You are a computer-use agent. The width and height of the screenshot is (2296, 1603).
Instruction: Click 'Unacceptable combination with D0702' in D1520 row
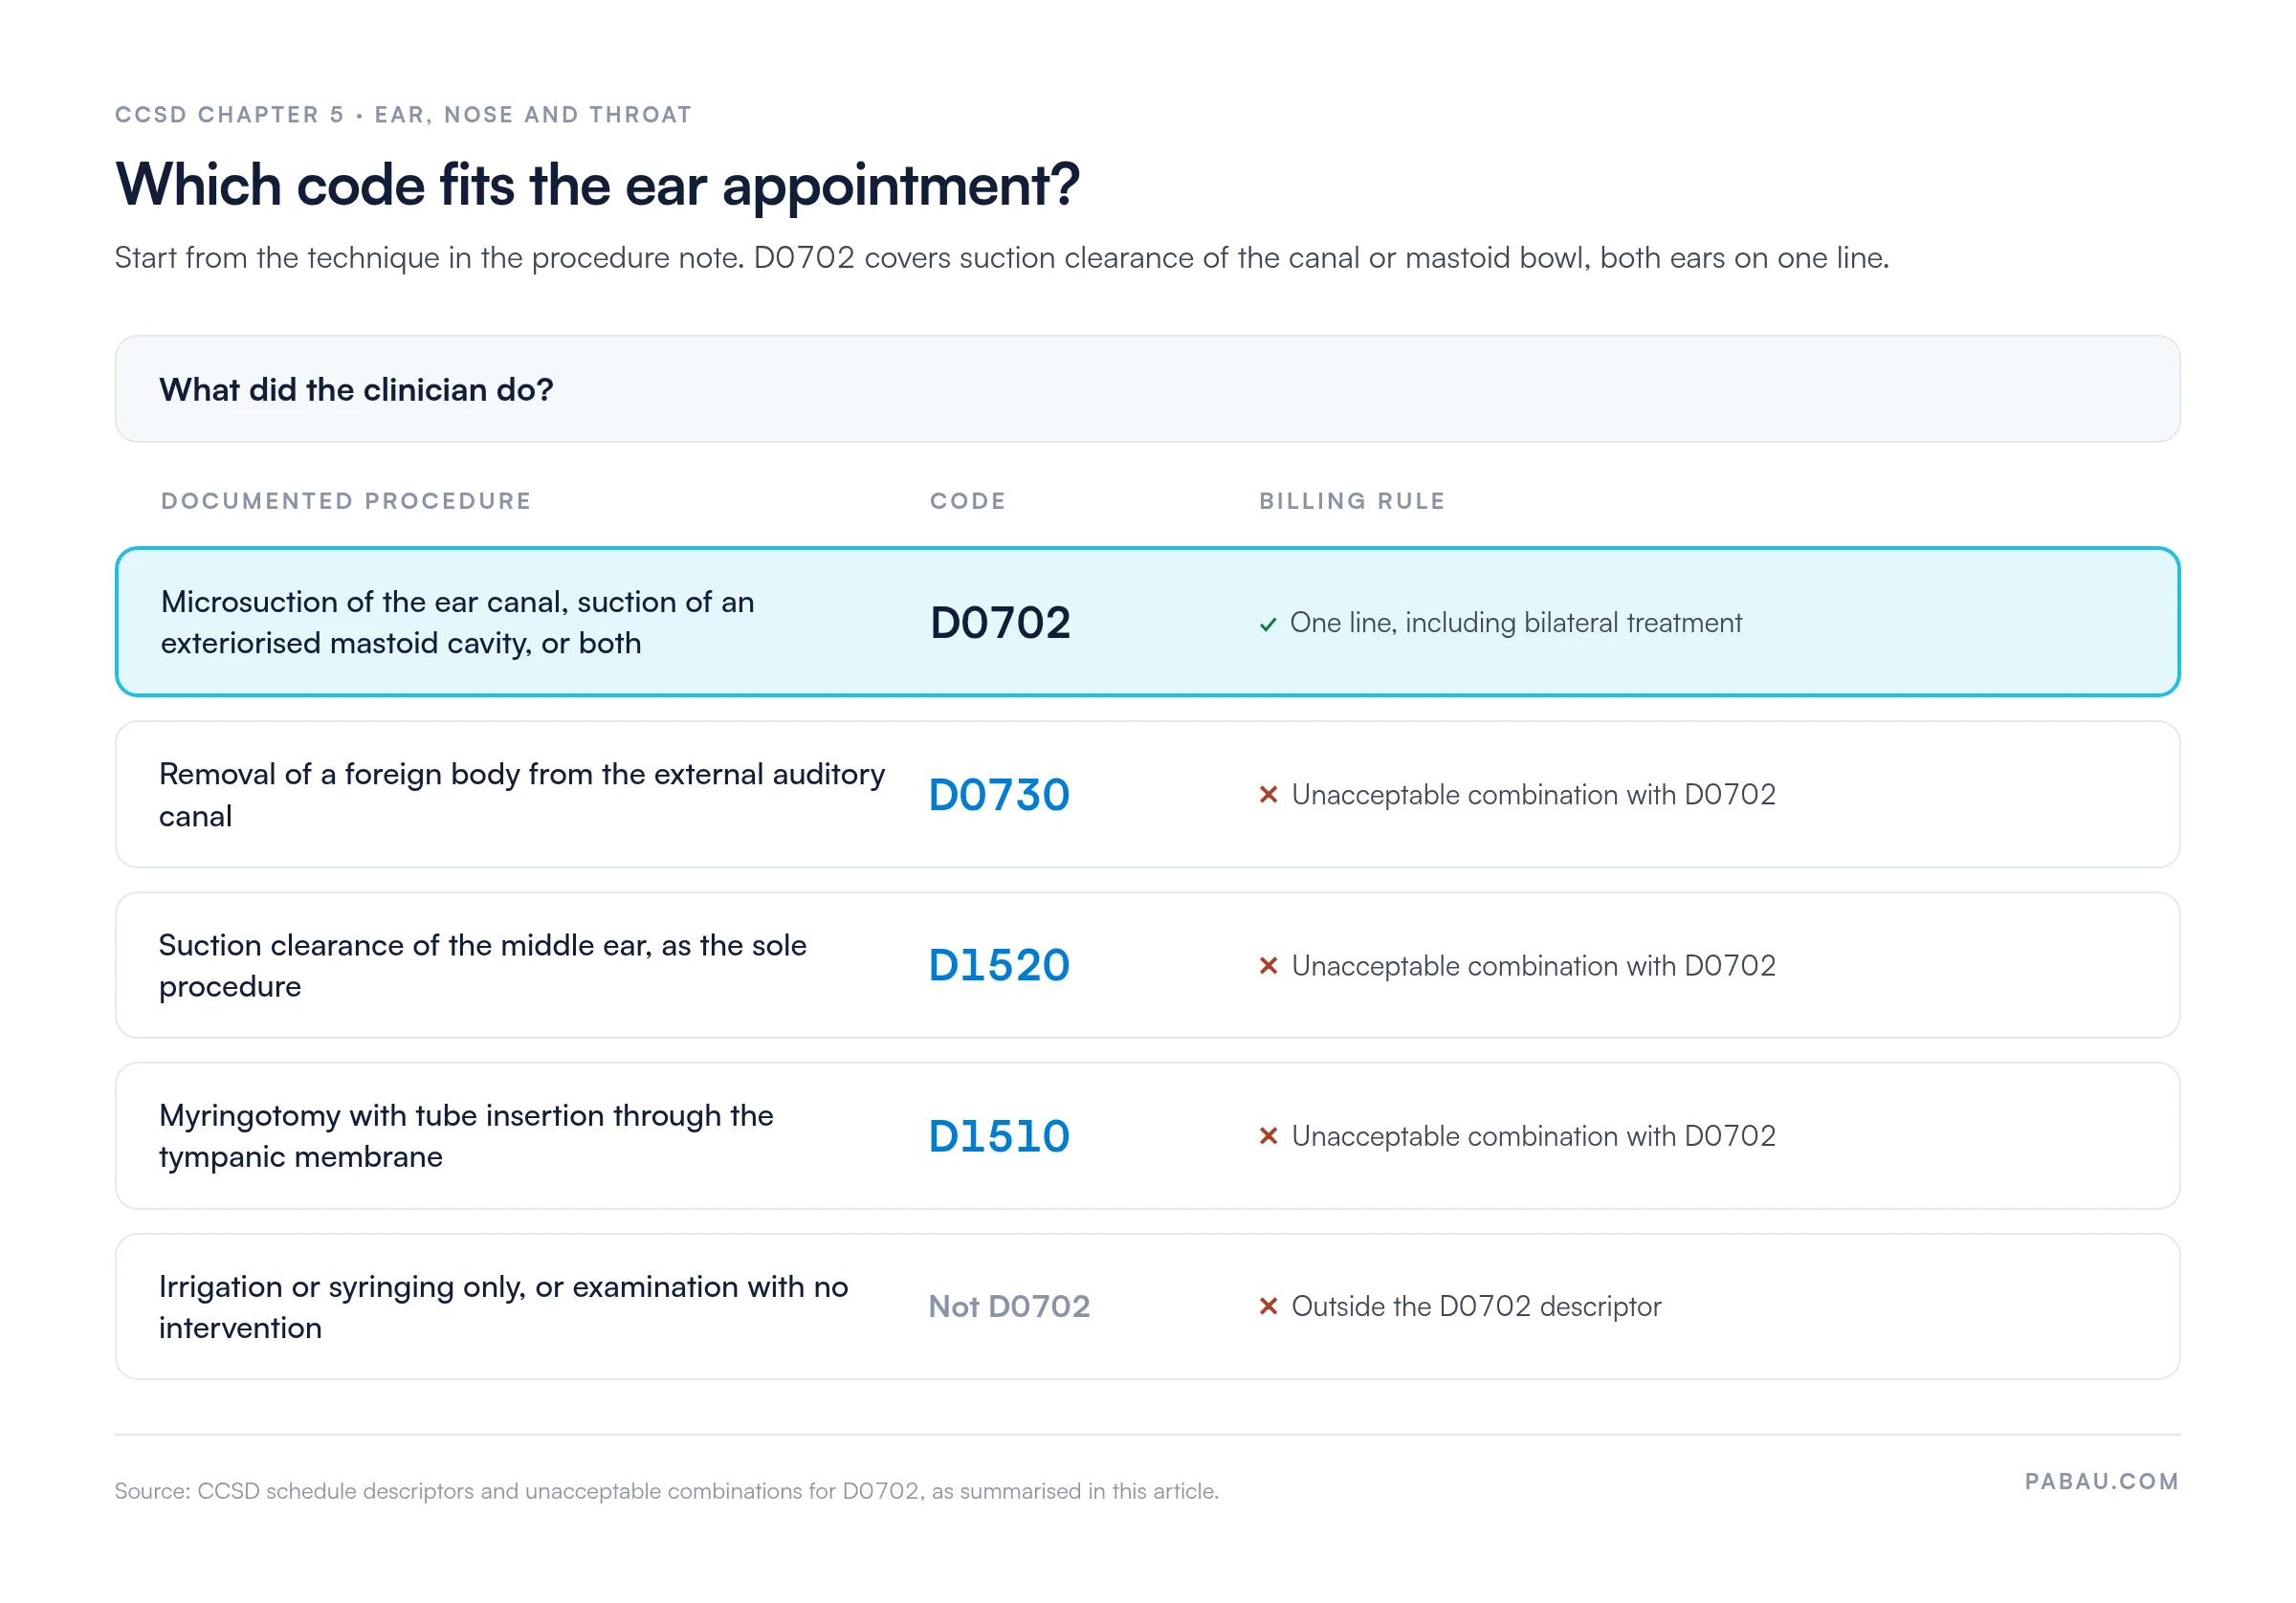coord(1533,965)
